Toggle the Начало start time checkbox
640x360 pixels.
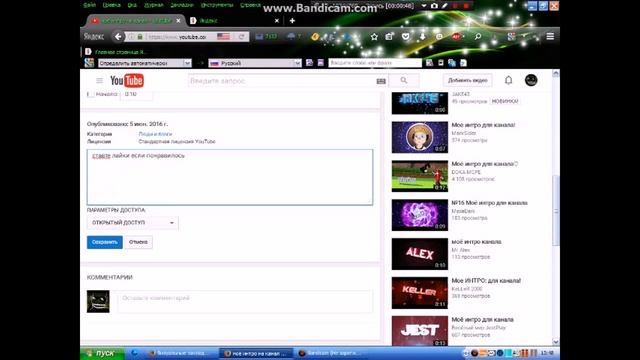pyautogui.click(x=91, y=94)
